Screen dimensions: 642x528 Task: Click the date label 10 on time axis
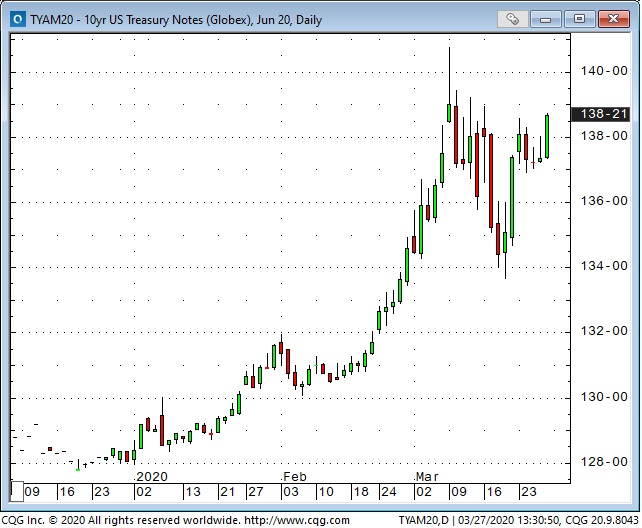(326, 492)
